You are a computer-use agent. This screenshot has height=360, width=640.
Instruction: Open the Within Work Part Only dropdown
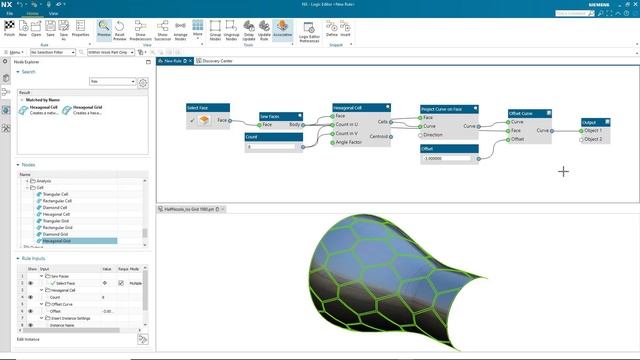click(111, 52)
